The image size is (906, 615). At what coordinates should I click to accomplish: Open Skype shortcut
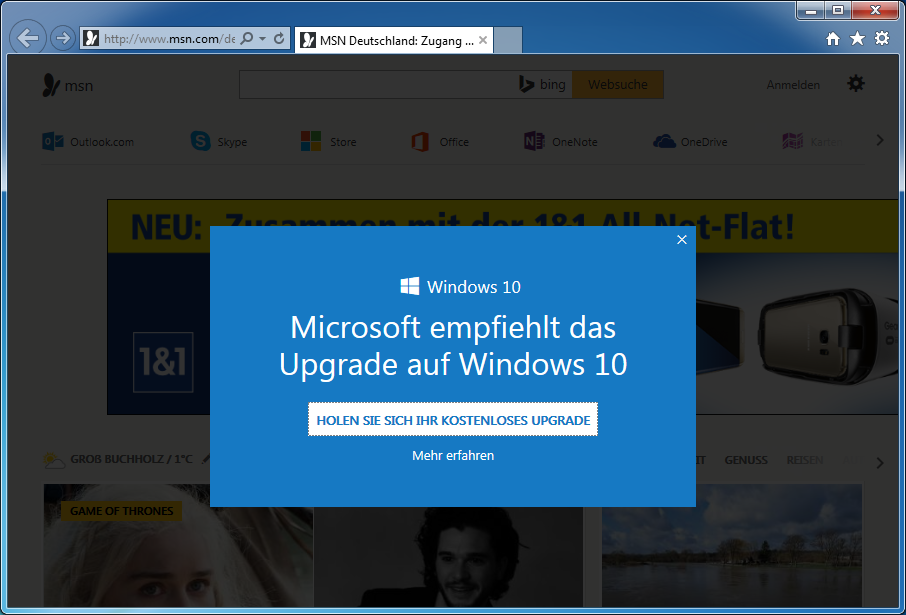pos(219,142)
